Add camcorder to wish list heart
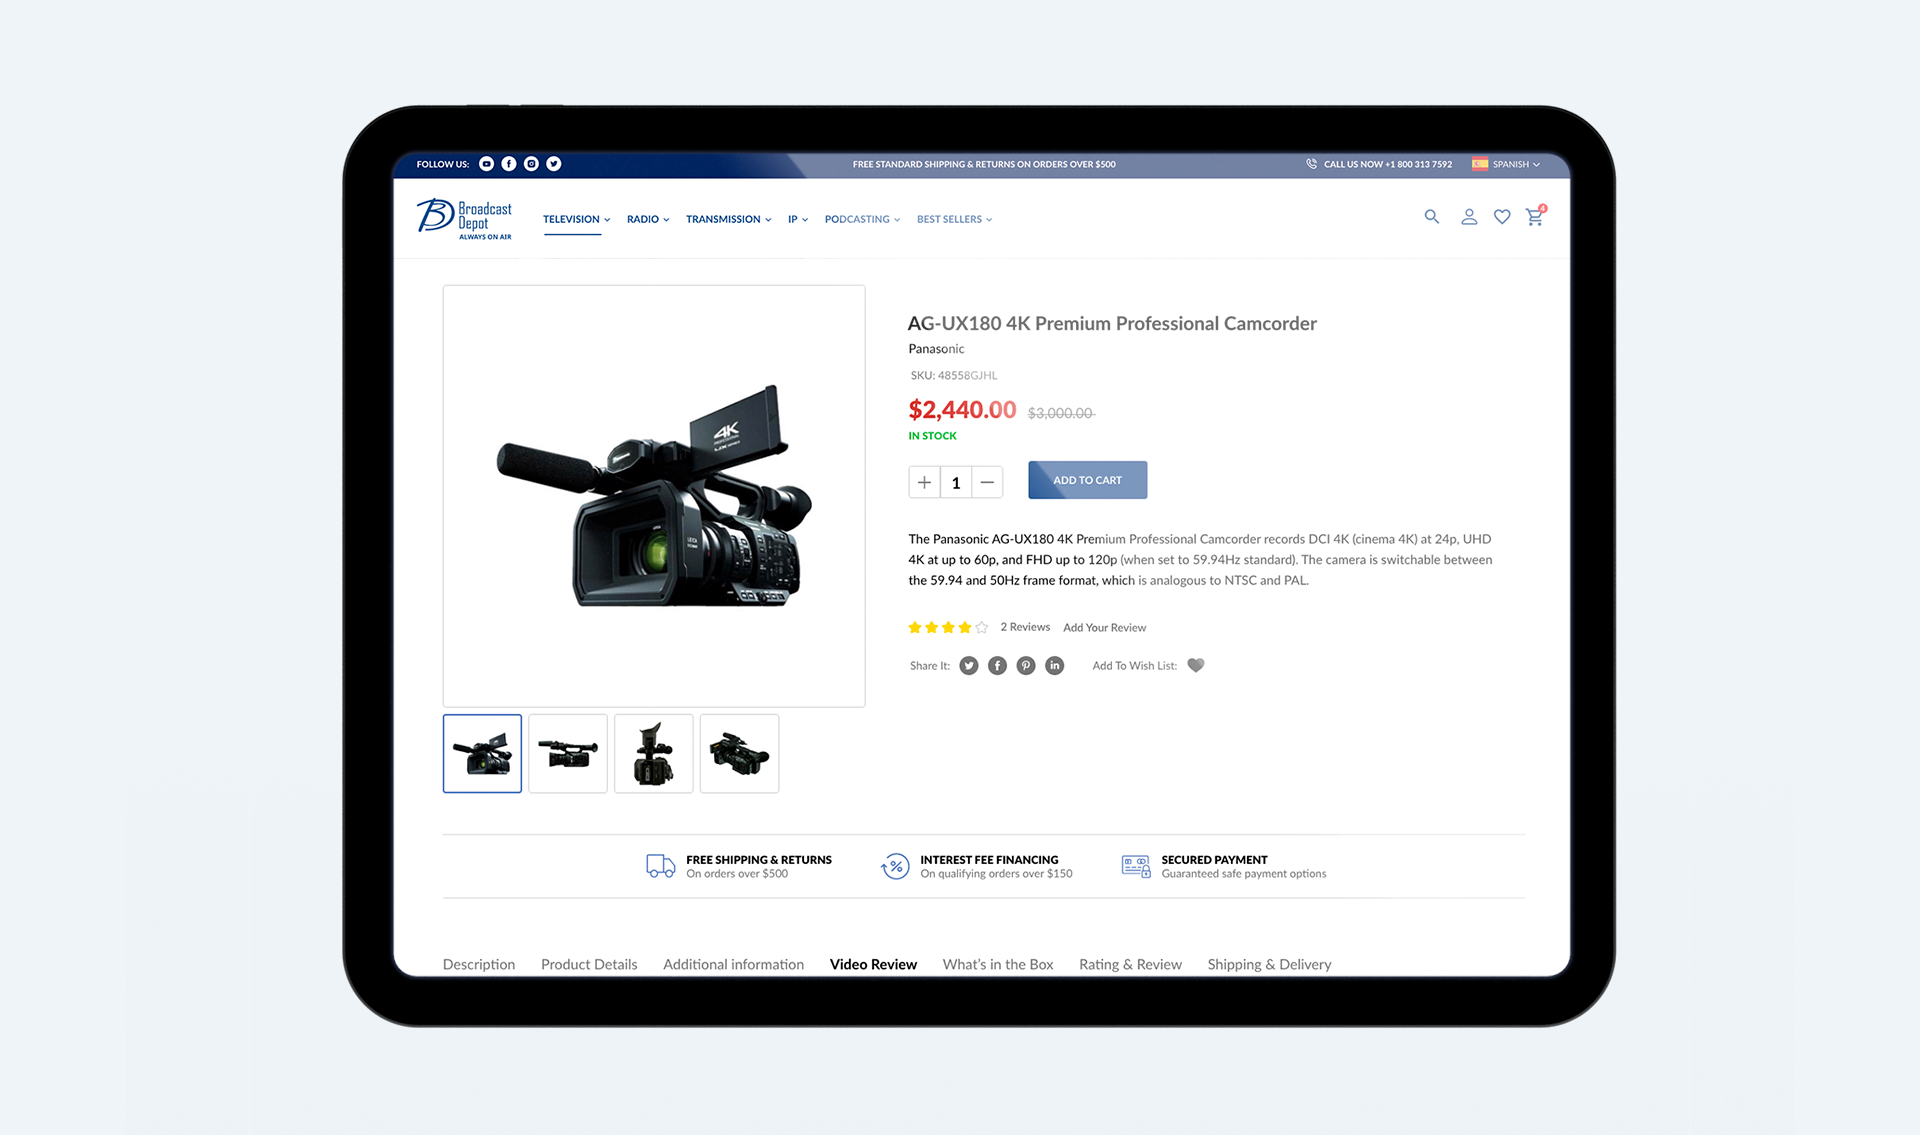 pyautogui.click(x=1195, y=666)
